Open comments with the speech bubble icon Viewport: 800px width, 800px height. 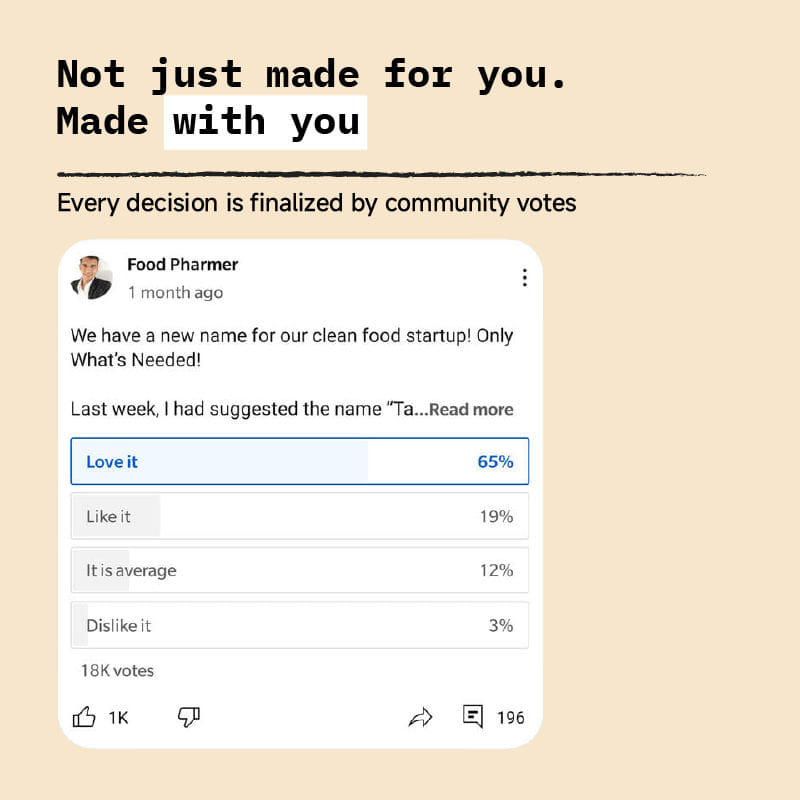click(471, 717)
